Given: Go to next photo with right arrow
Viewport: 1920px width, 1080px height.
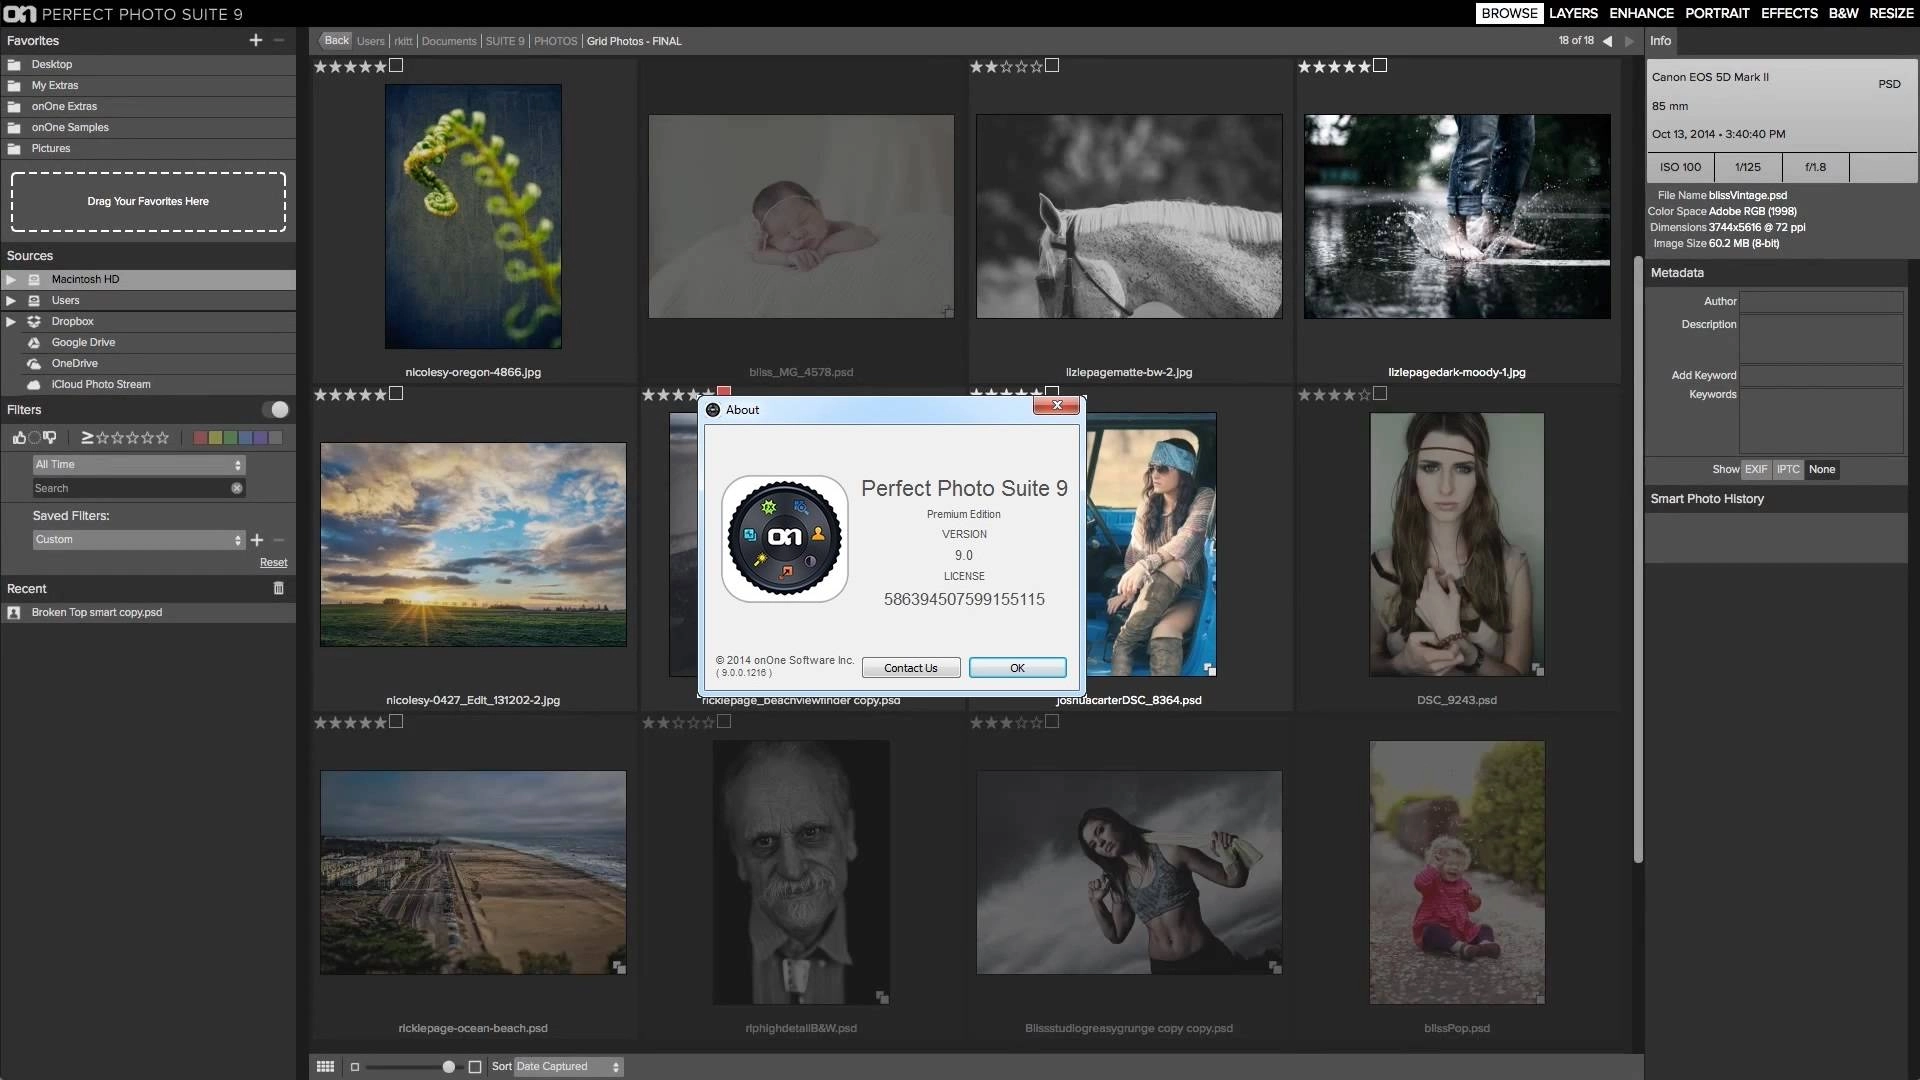Looking at the screenshot, I should (1629, 41).
